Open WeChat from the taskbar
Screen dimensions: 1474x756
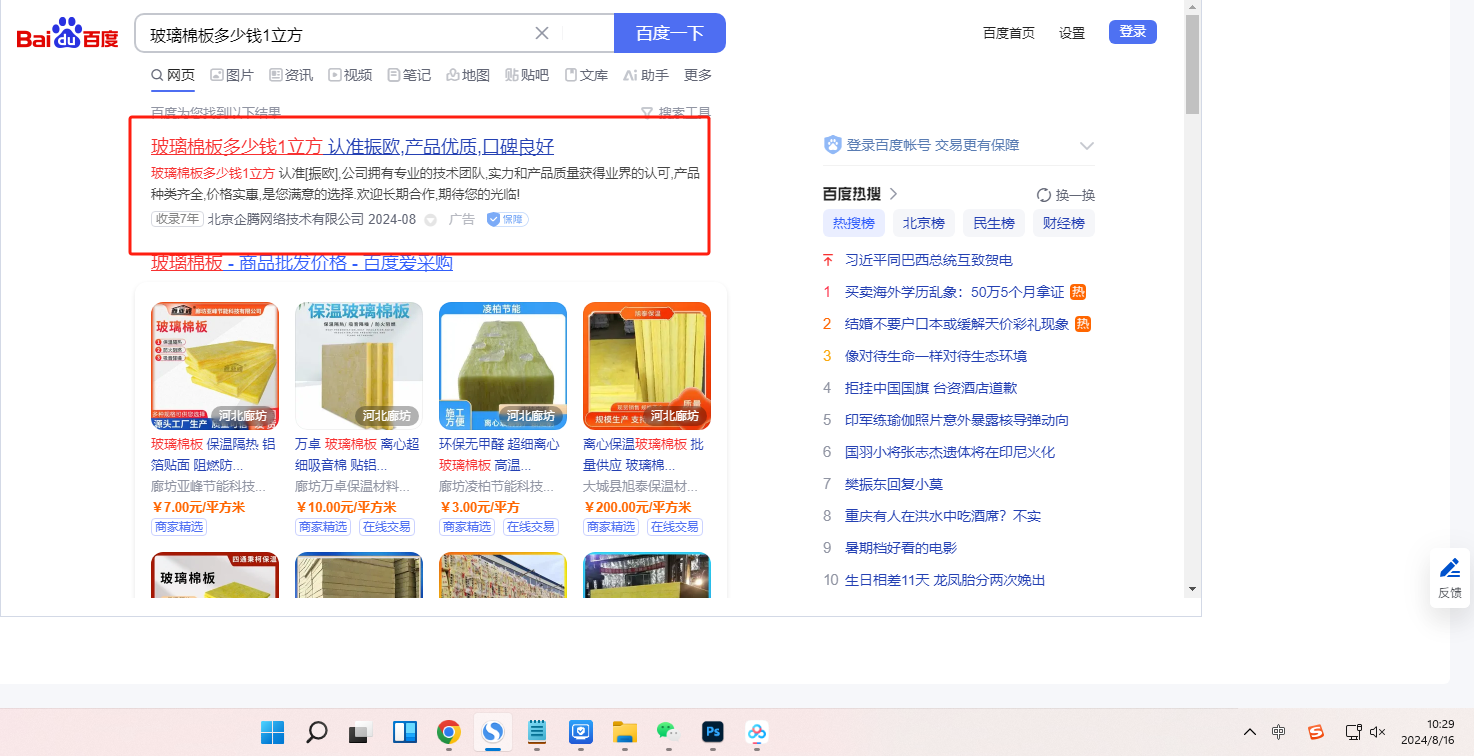tap(667, 732)
